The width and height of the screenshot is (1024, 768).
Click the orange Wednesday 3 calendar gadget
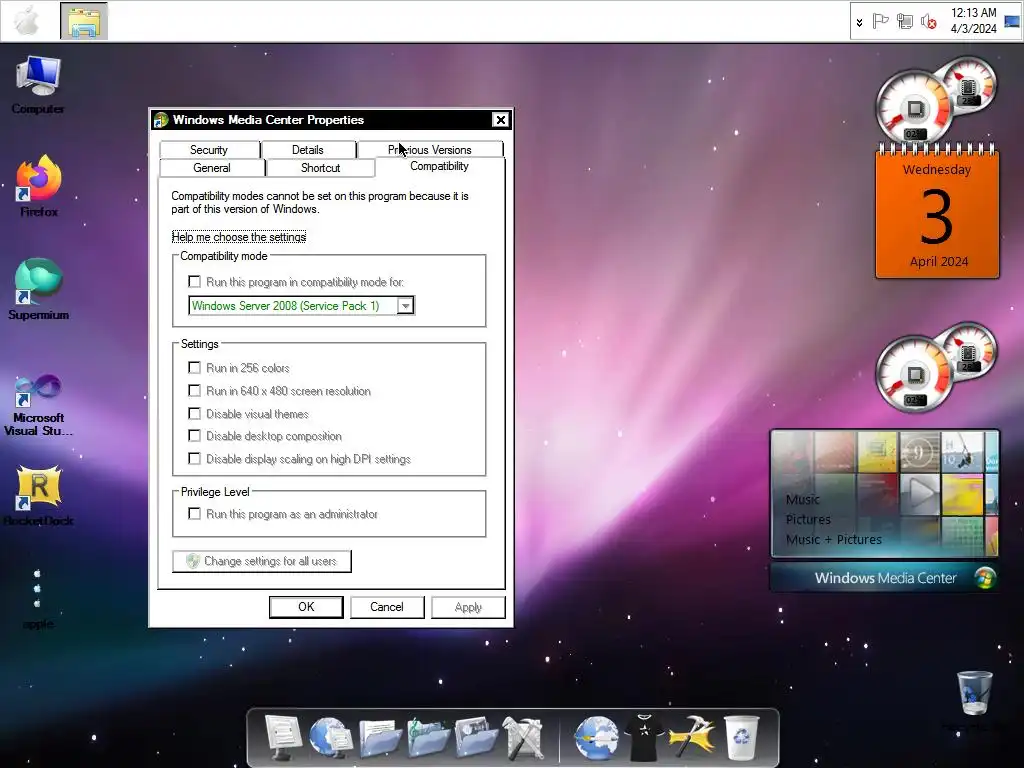tap(937, 212)
